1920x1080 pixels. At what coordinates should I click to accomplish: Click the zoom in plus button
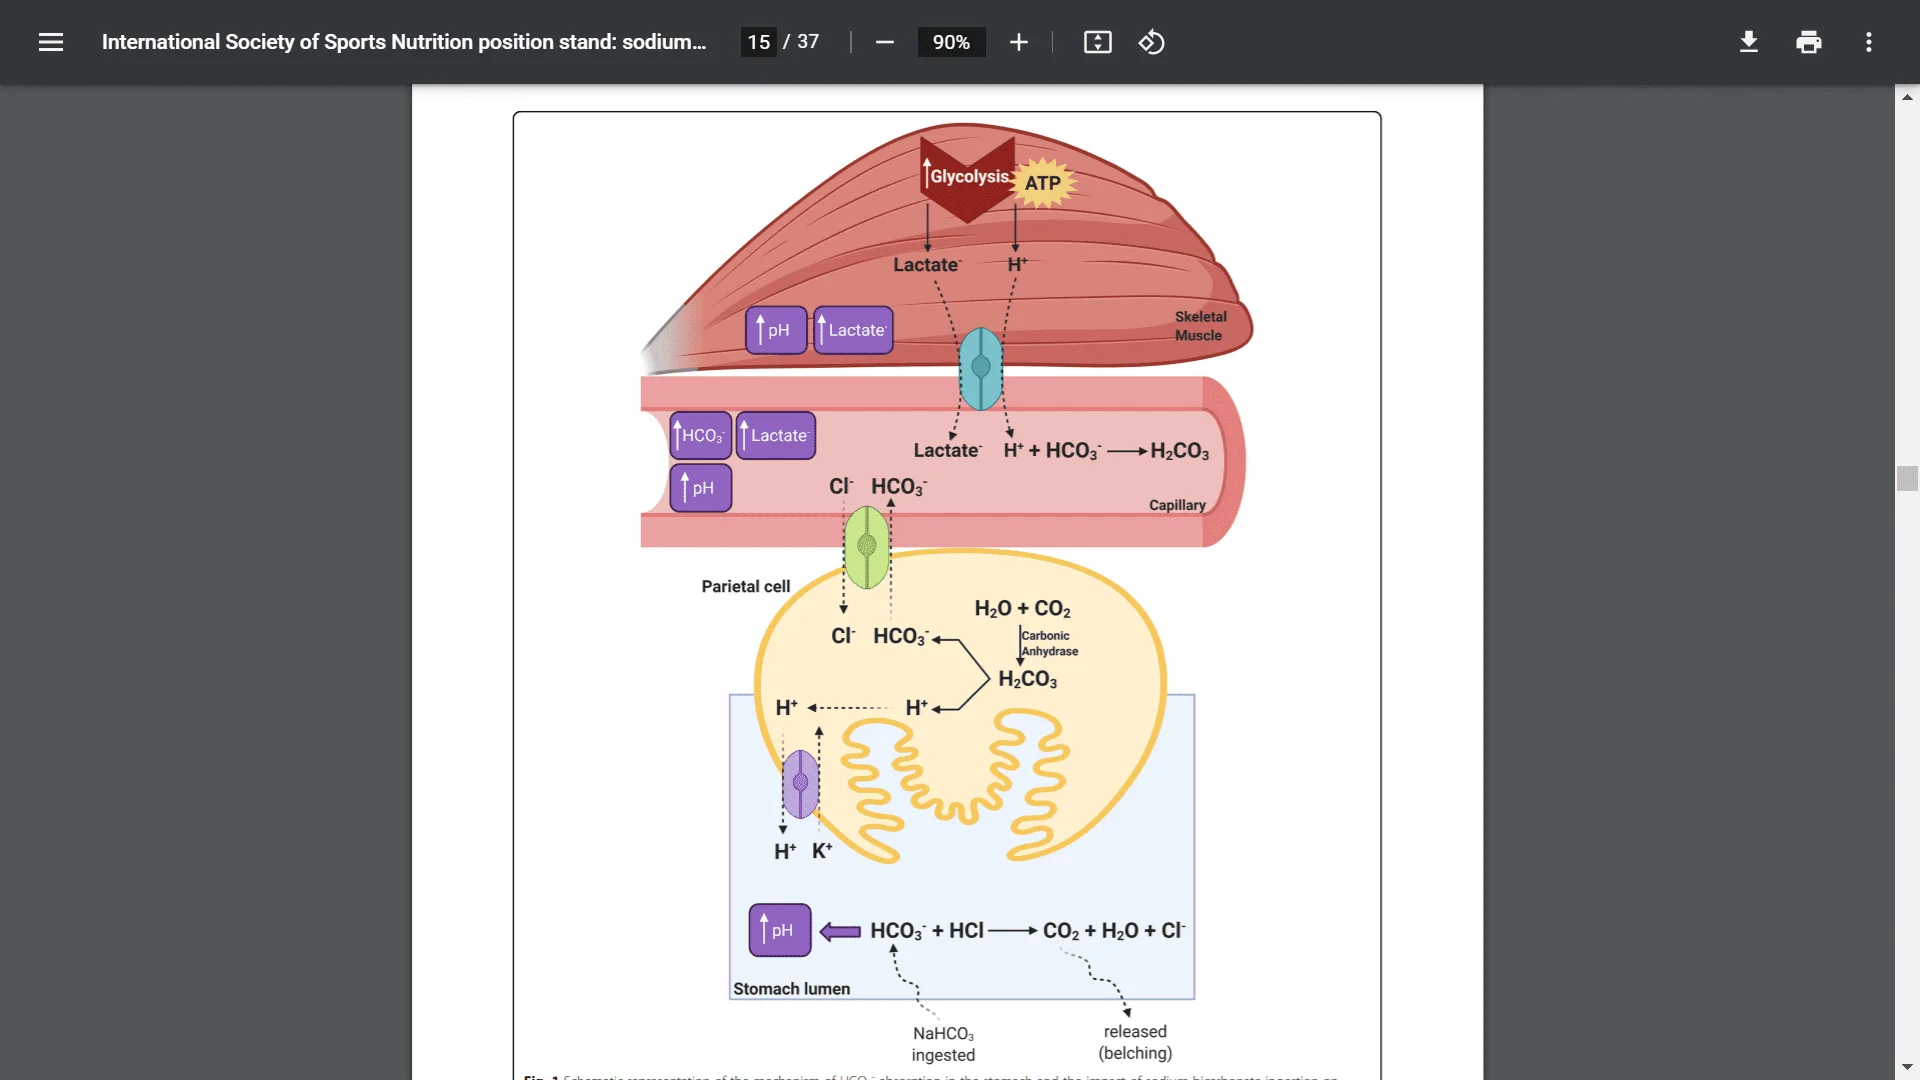(1018, 42)
